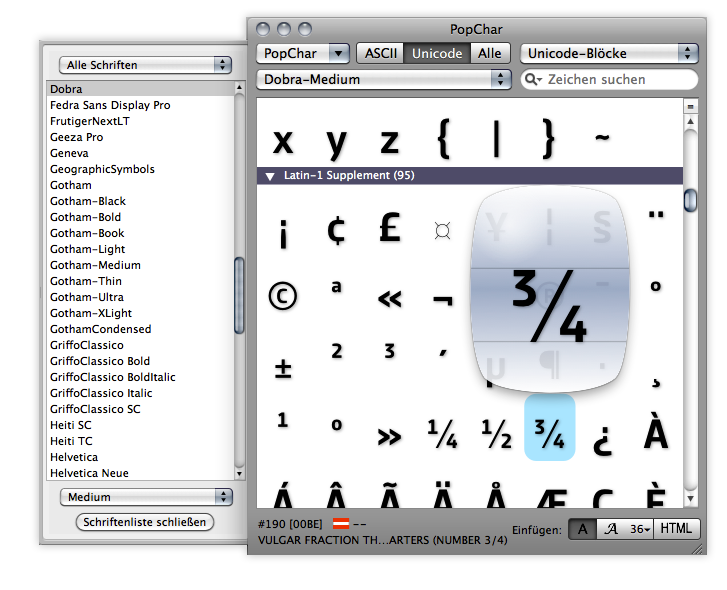The image size is (727, 590).
Task: Select Heiti TC font
Action: 140,441
